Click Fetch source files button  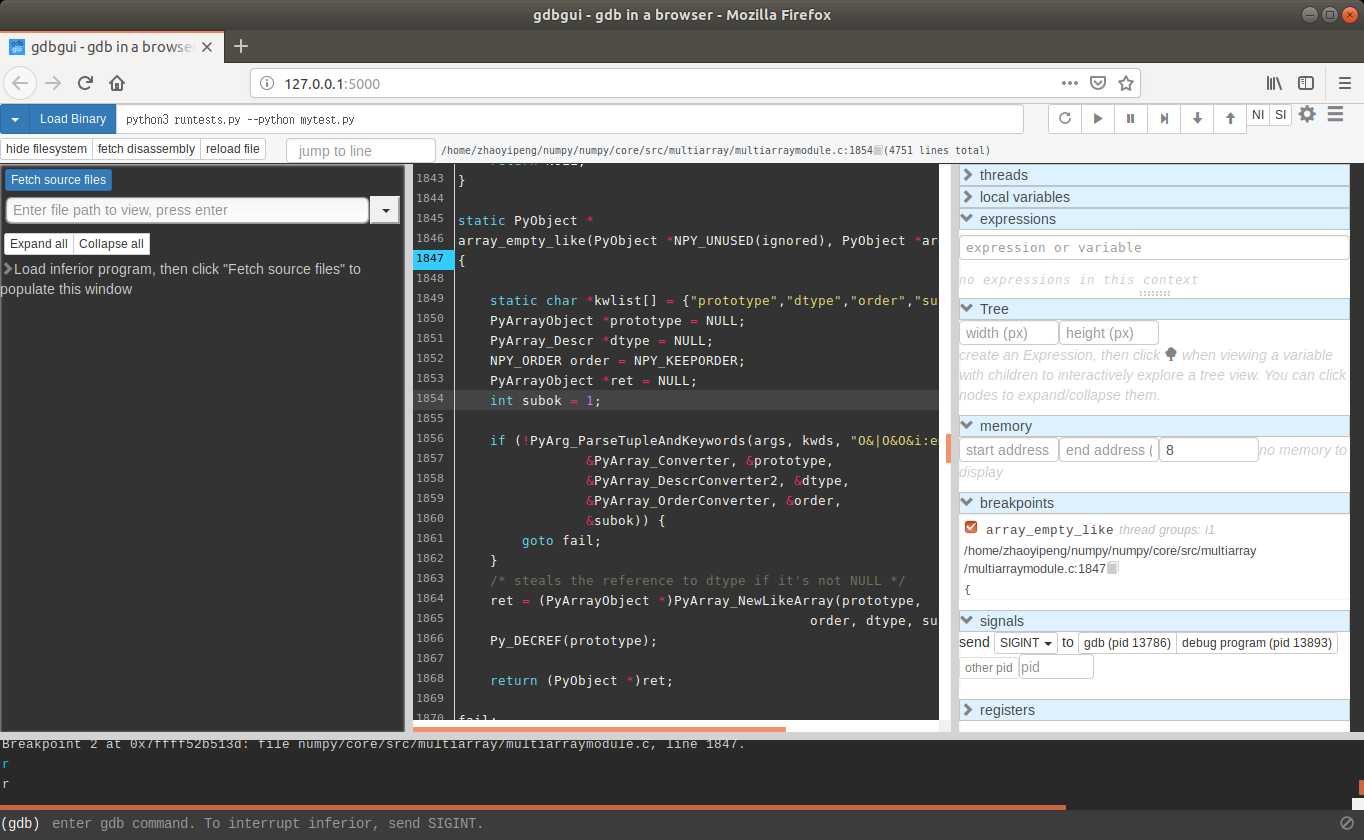tap(58, 180)
